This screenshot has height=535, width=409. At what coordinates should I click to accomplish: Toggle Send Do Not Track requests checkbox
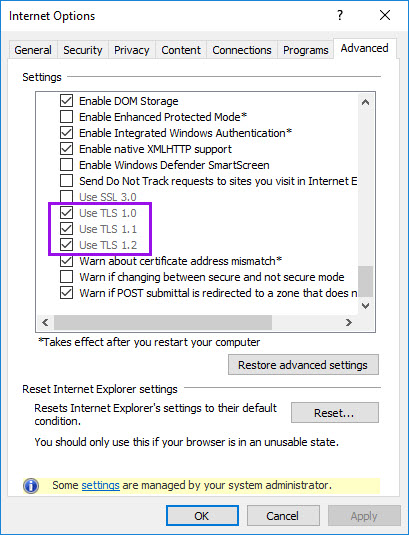coord(66,180)
